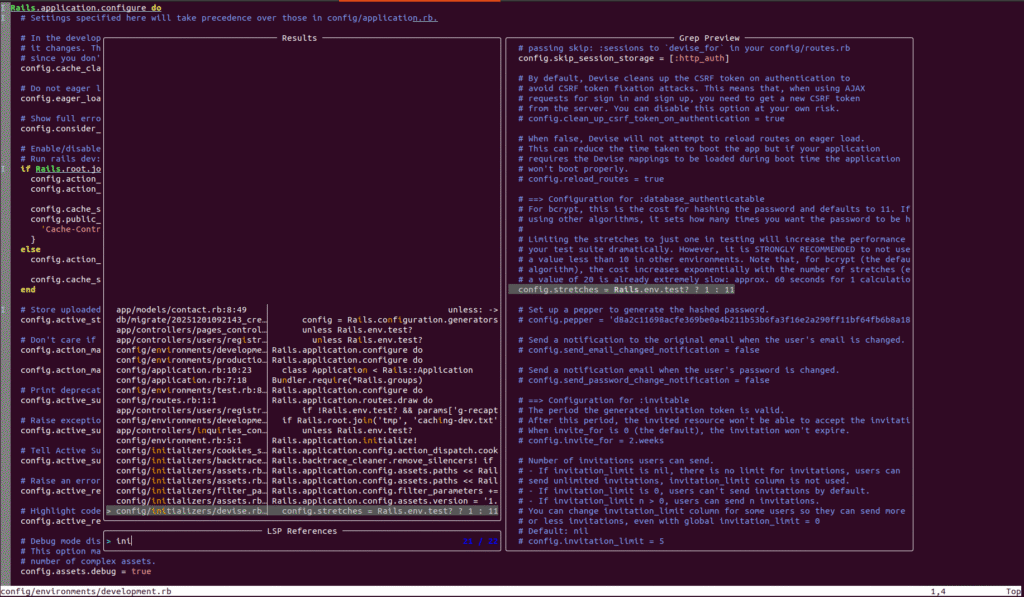
Task: Click the selection caret beside devise.rb result
Action: 109,511
